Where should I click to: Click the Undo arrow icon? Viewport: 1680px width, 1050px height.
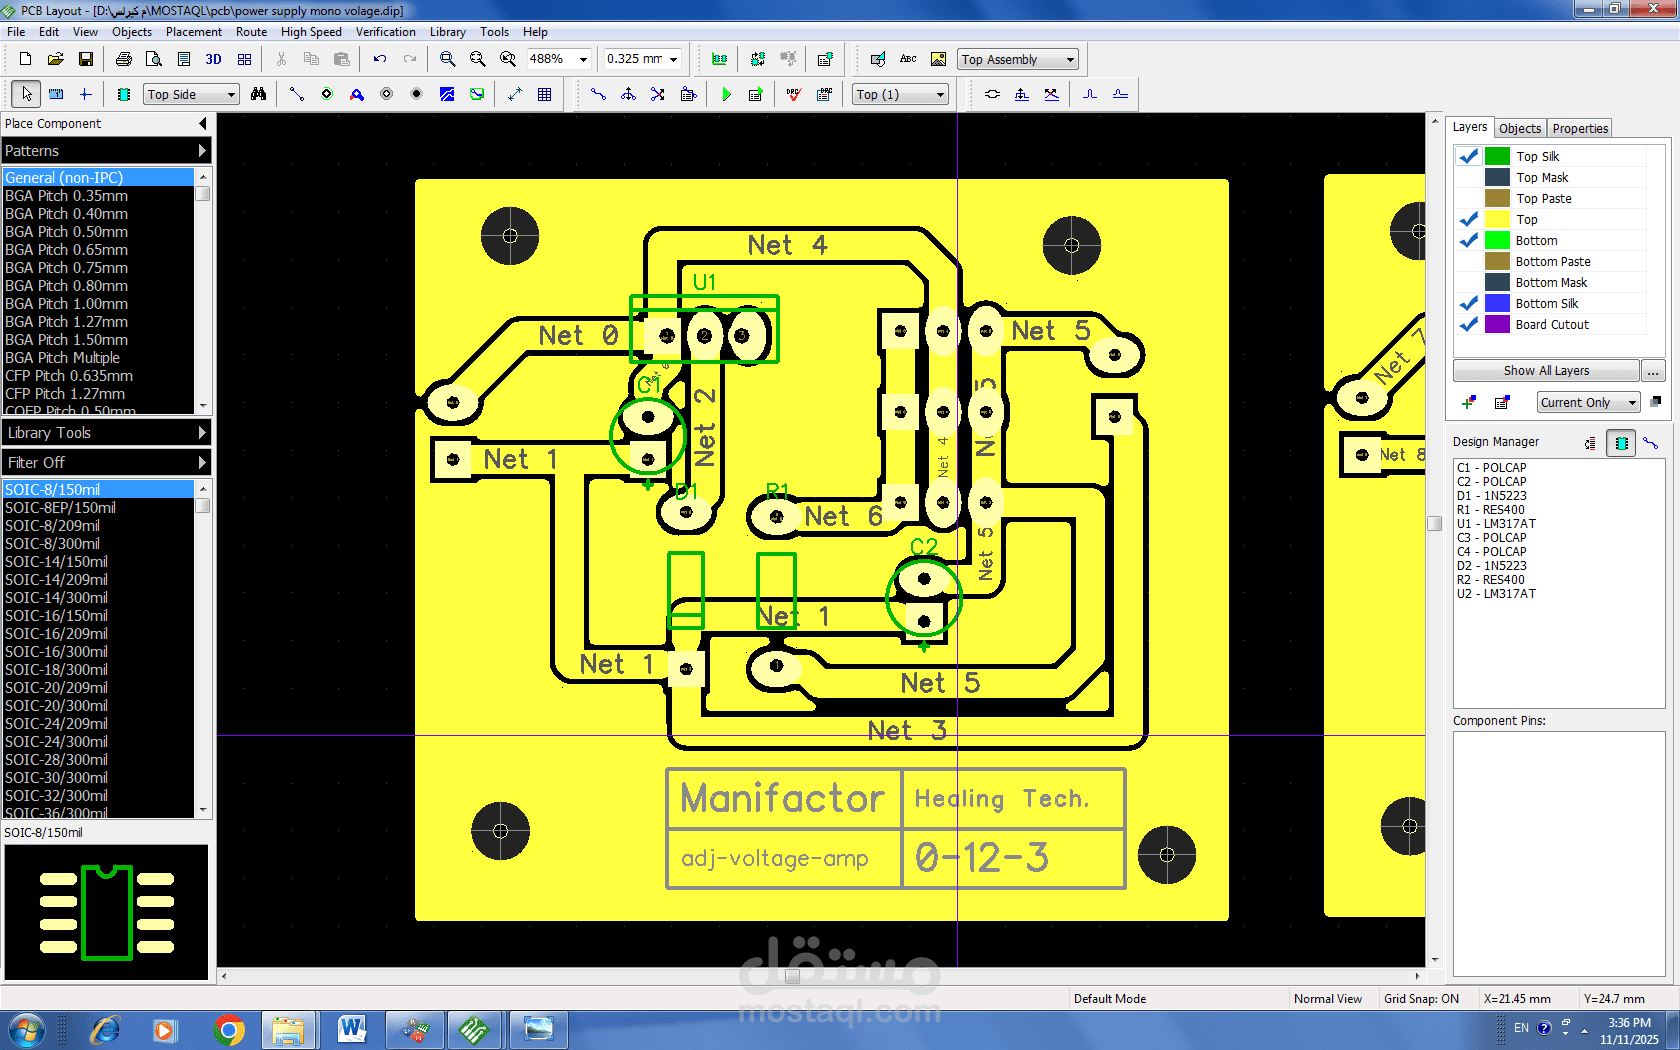(x=380, y=59)
